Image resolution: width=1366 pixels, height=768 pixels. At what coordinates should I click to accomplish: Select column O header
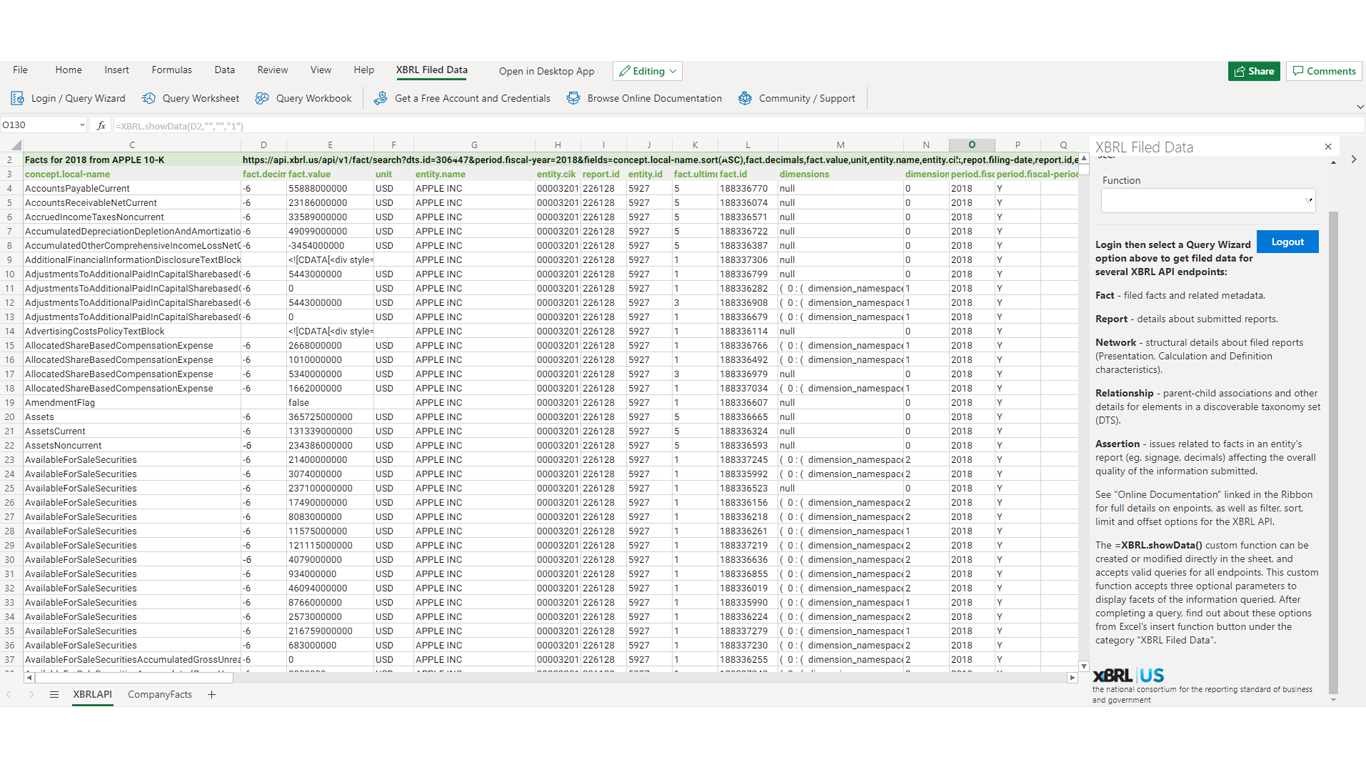click(x=971, y=145)
